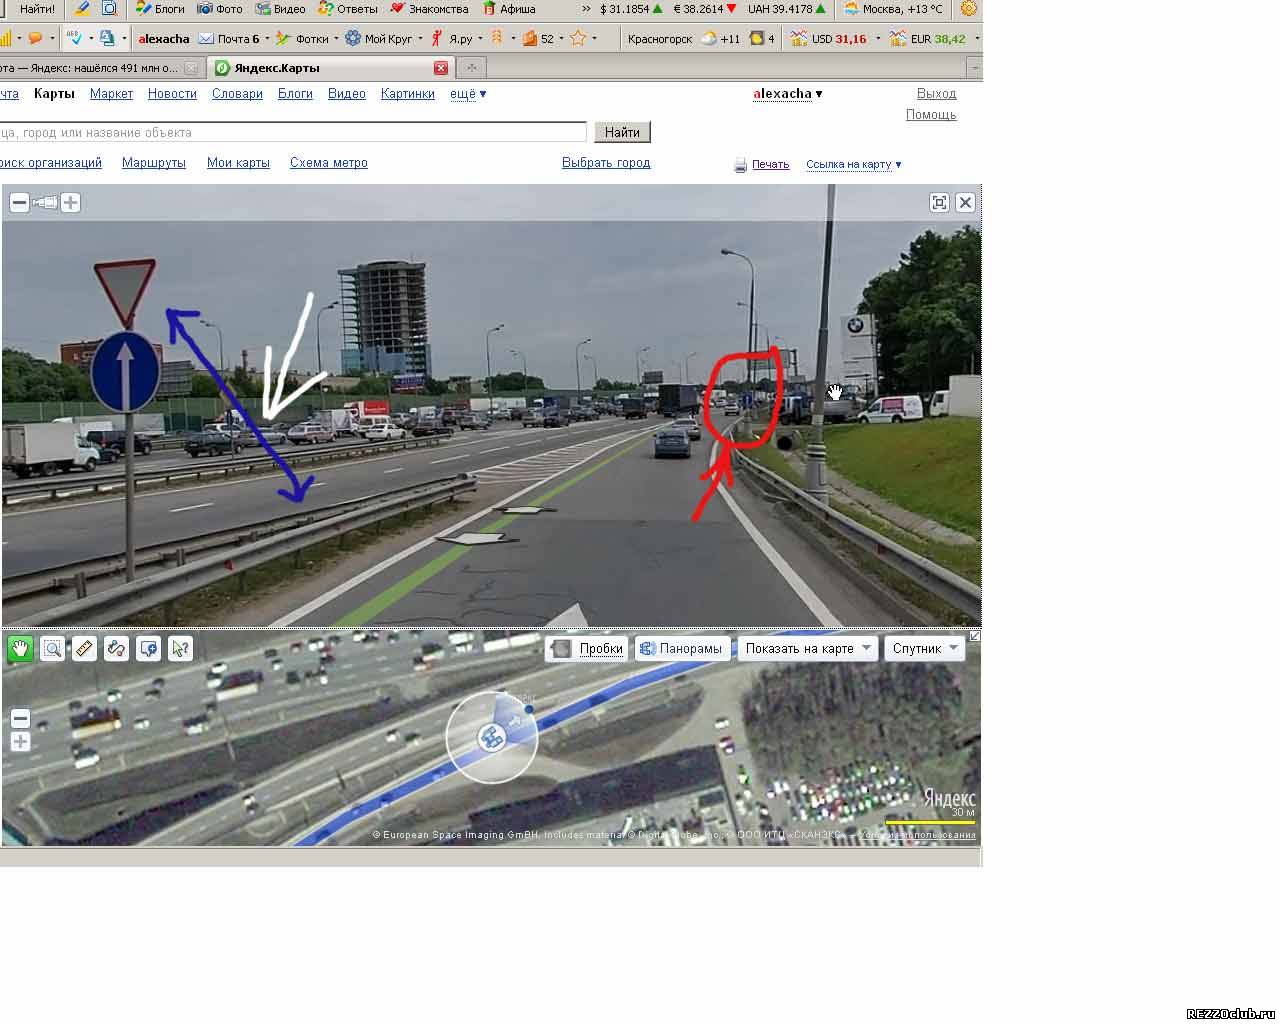Viewport: 1280px width, 1024px height.
Task: Click the Выход logout link
Action: click(x=936, y=94)
